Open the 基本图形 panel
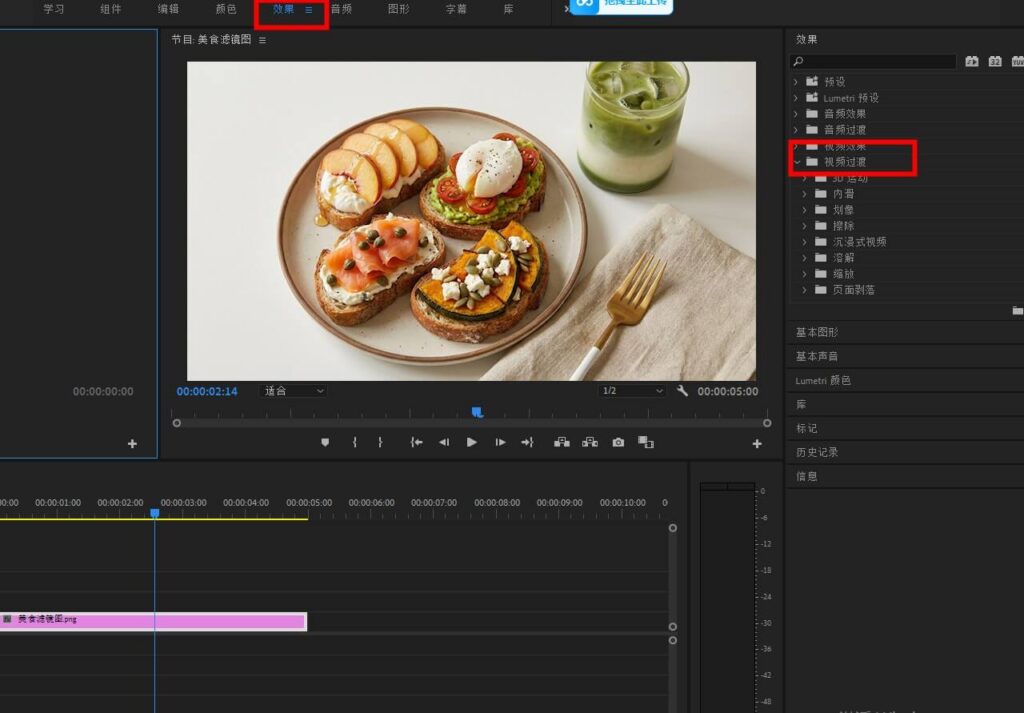This screenshot has width=1024, height=713. [817, 332]
